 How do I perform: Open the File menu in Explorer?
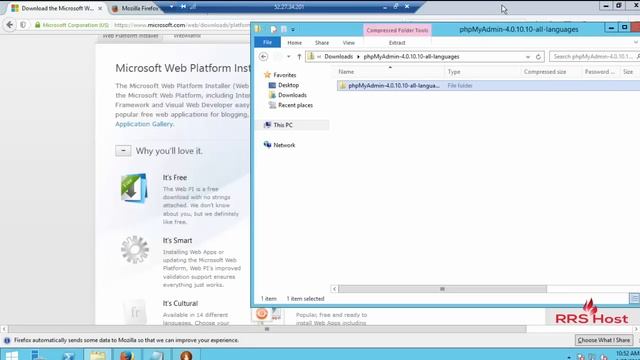coord(267,42)
